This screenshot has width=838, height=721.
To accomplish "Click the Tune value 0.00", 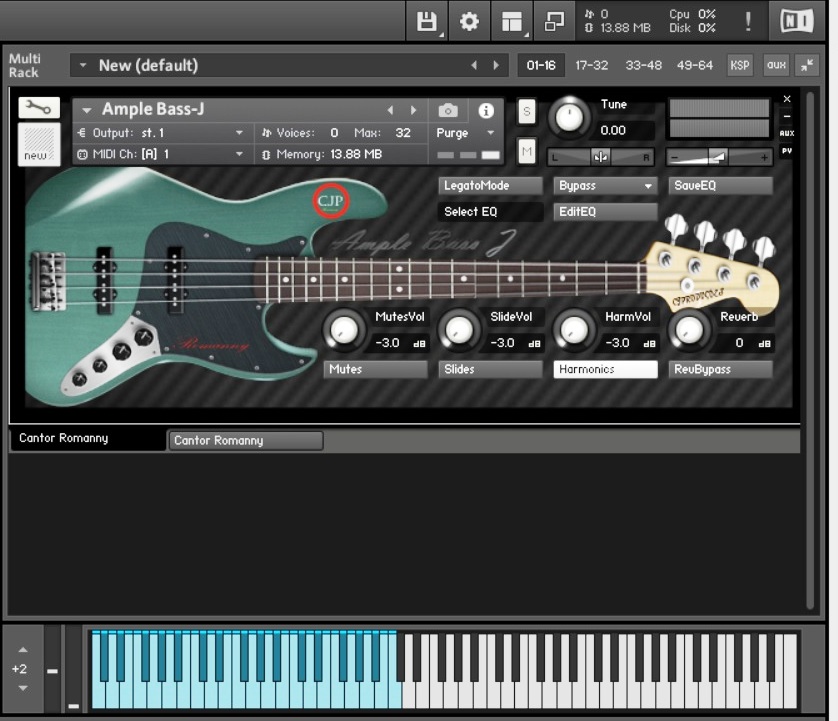I will tap(613, 130).
